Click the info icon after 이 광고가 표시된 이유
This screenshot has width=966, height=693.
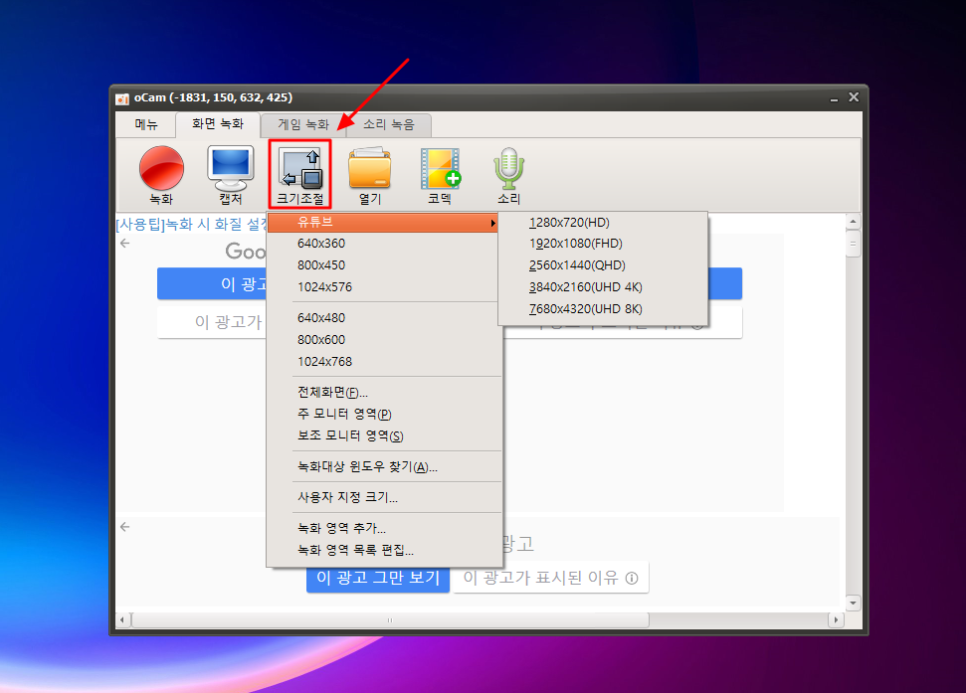(632, 578)
